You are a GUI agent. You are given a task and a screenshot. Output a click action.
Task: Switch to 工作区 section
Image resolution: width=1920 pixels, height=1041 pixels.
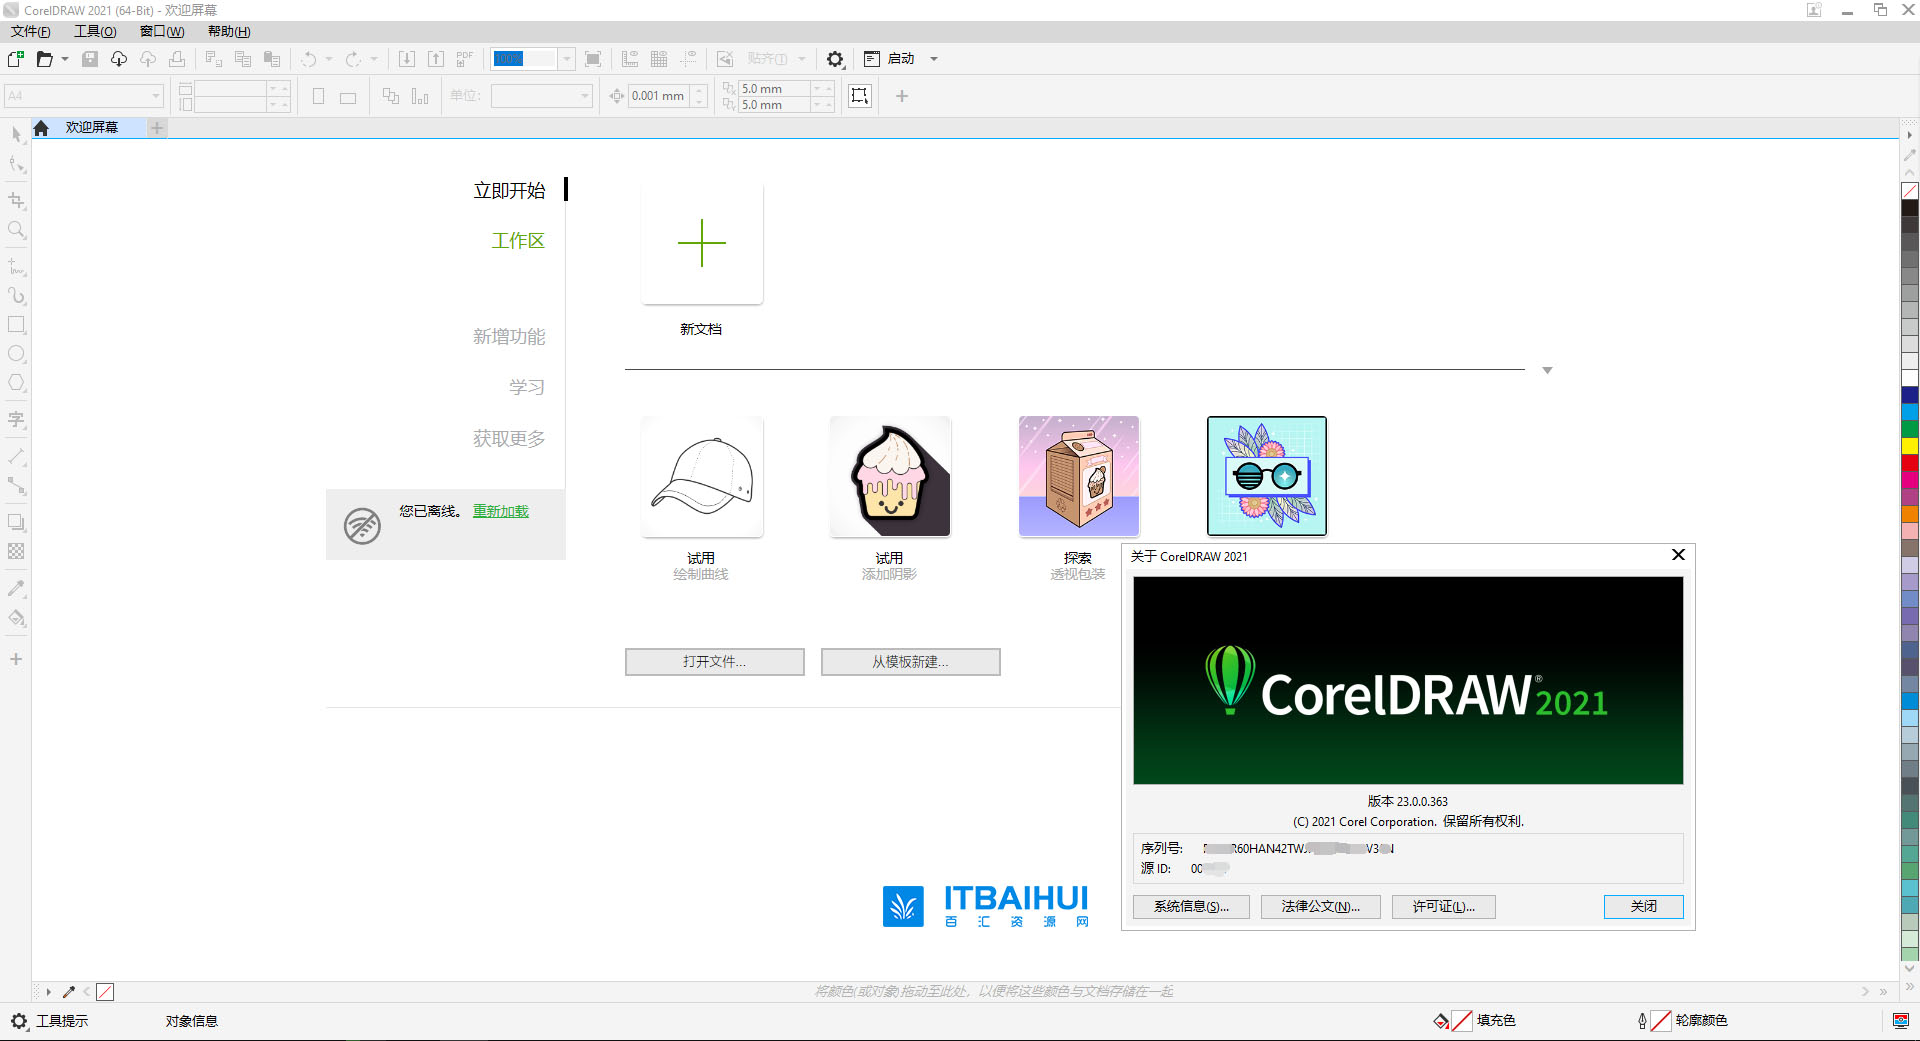(518, 241)
